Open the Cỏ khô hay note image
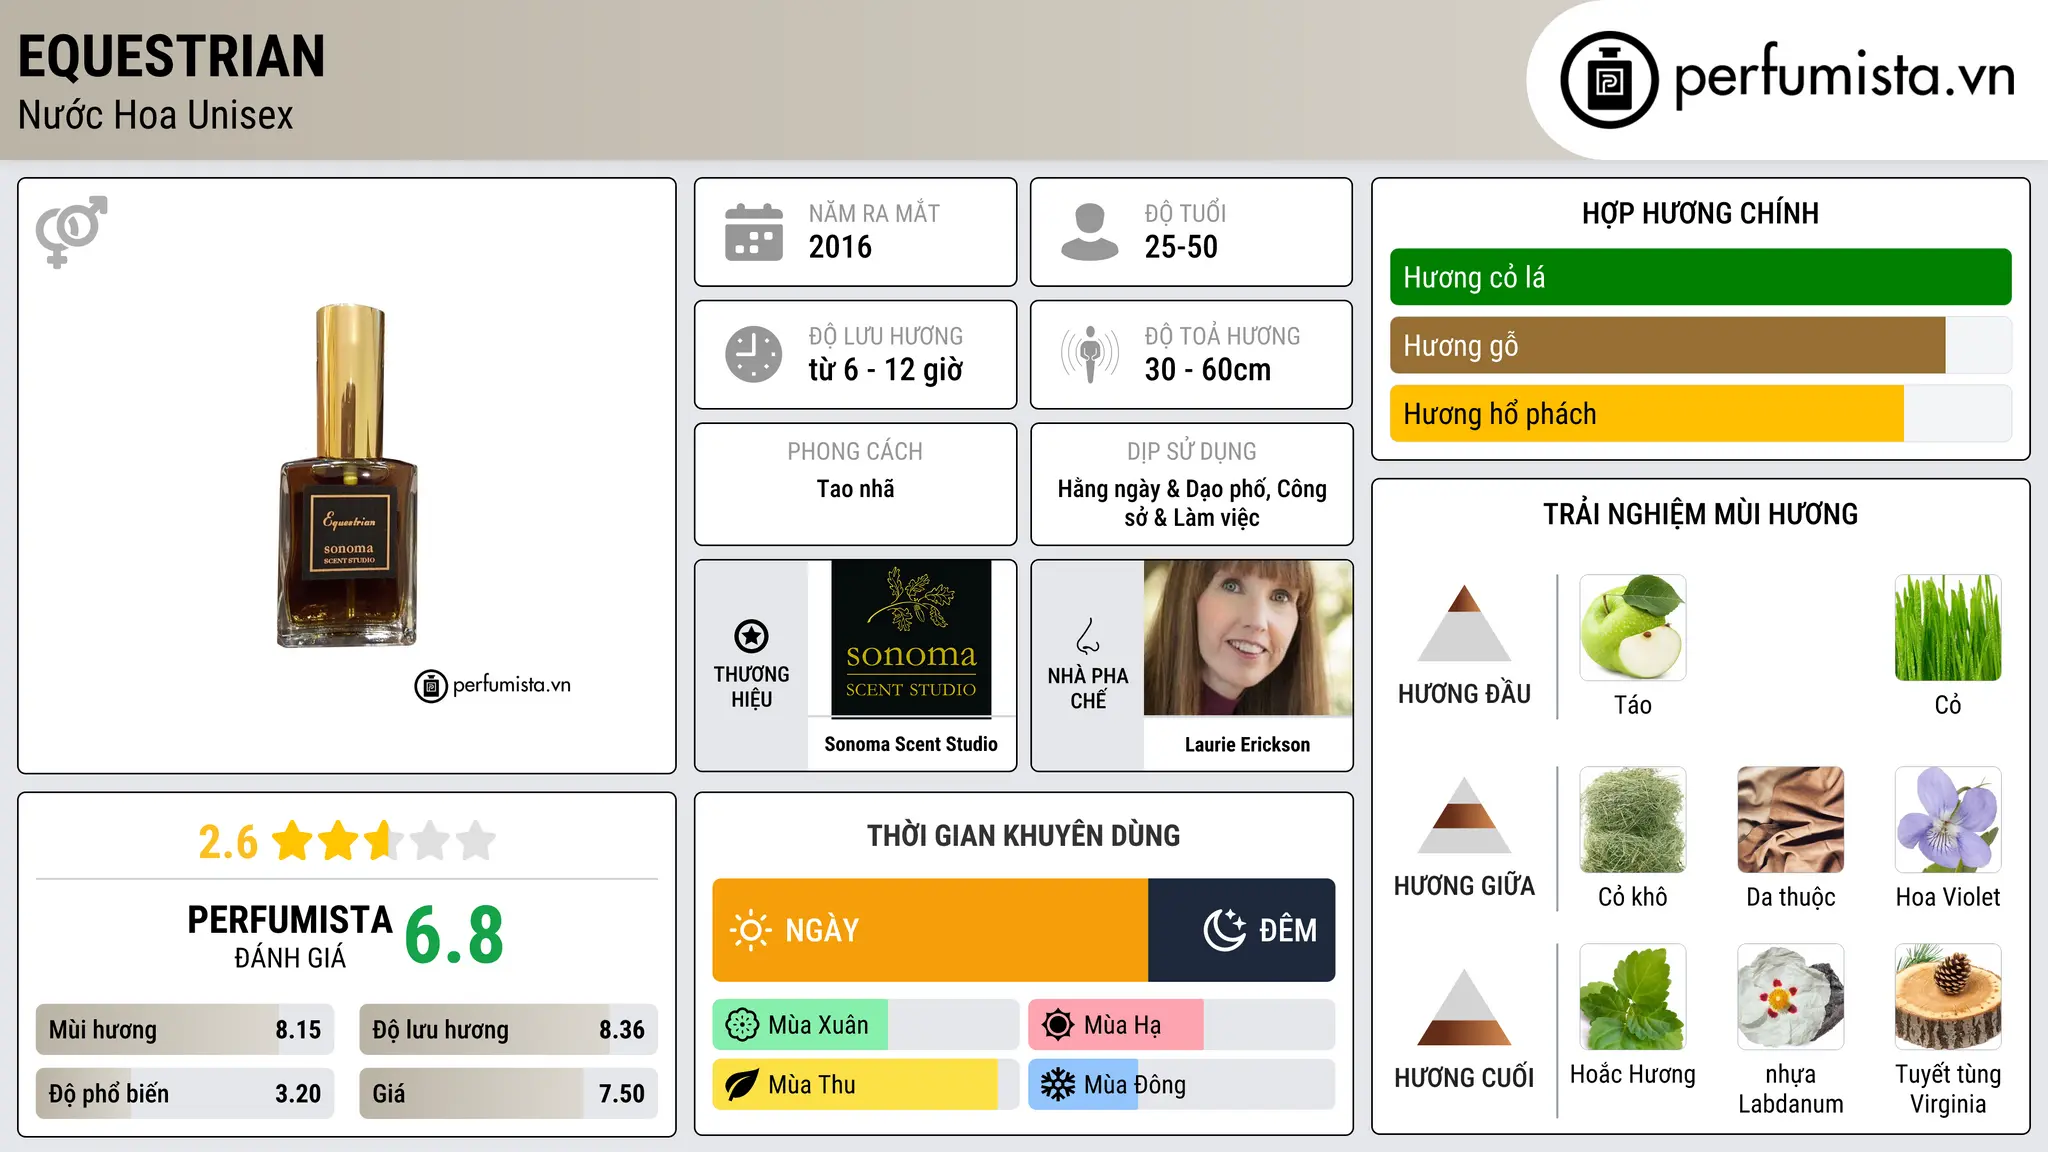The height and width of the screenshot is (1152, 2048). [x=1633, y=820]
